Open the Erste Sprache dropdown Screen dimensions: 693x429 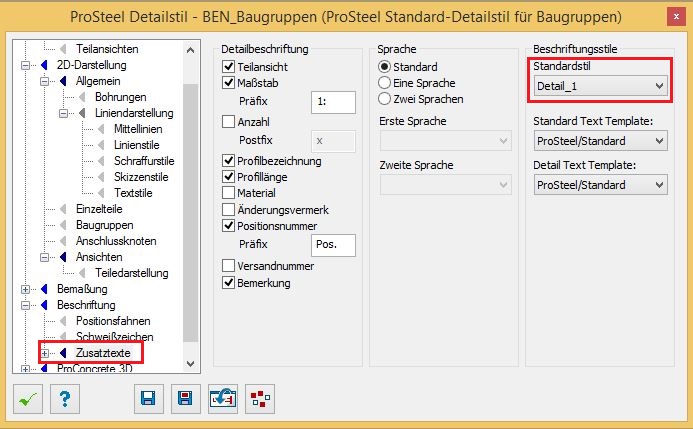tap(446, 140)
